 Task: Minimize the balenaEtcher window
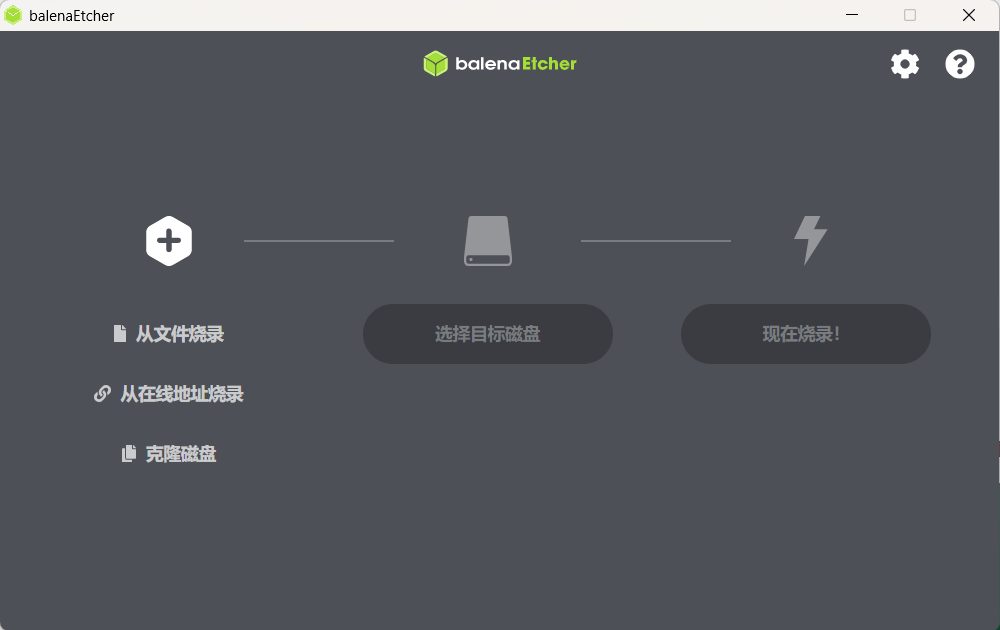pos(851,15)
